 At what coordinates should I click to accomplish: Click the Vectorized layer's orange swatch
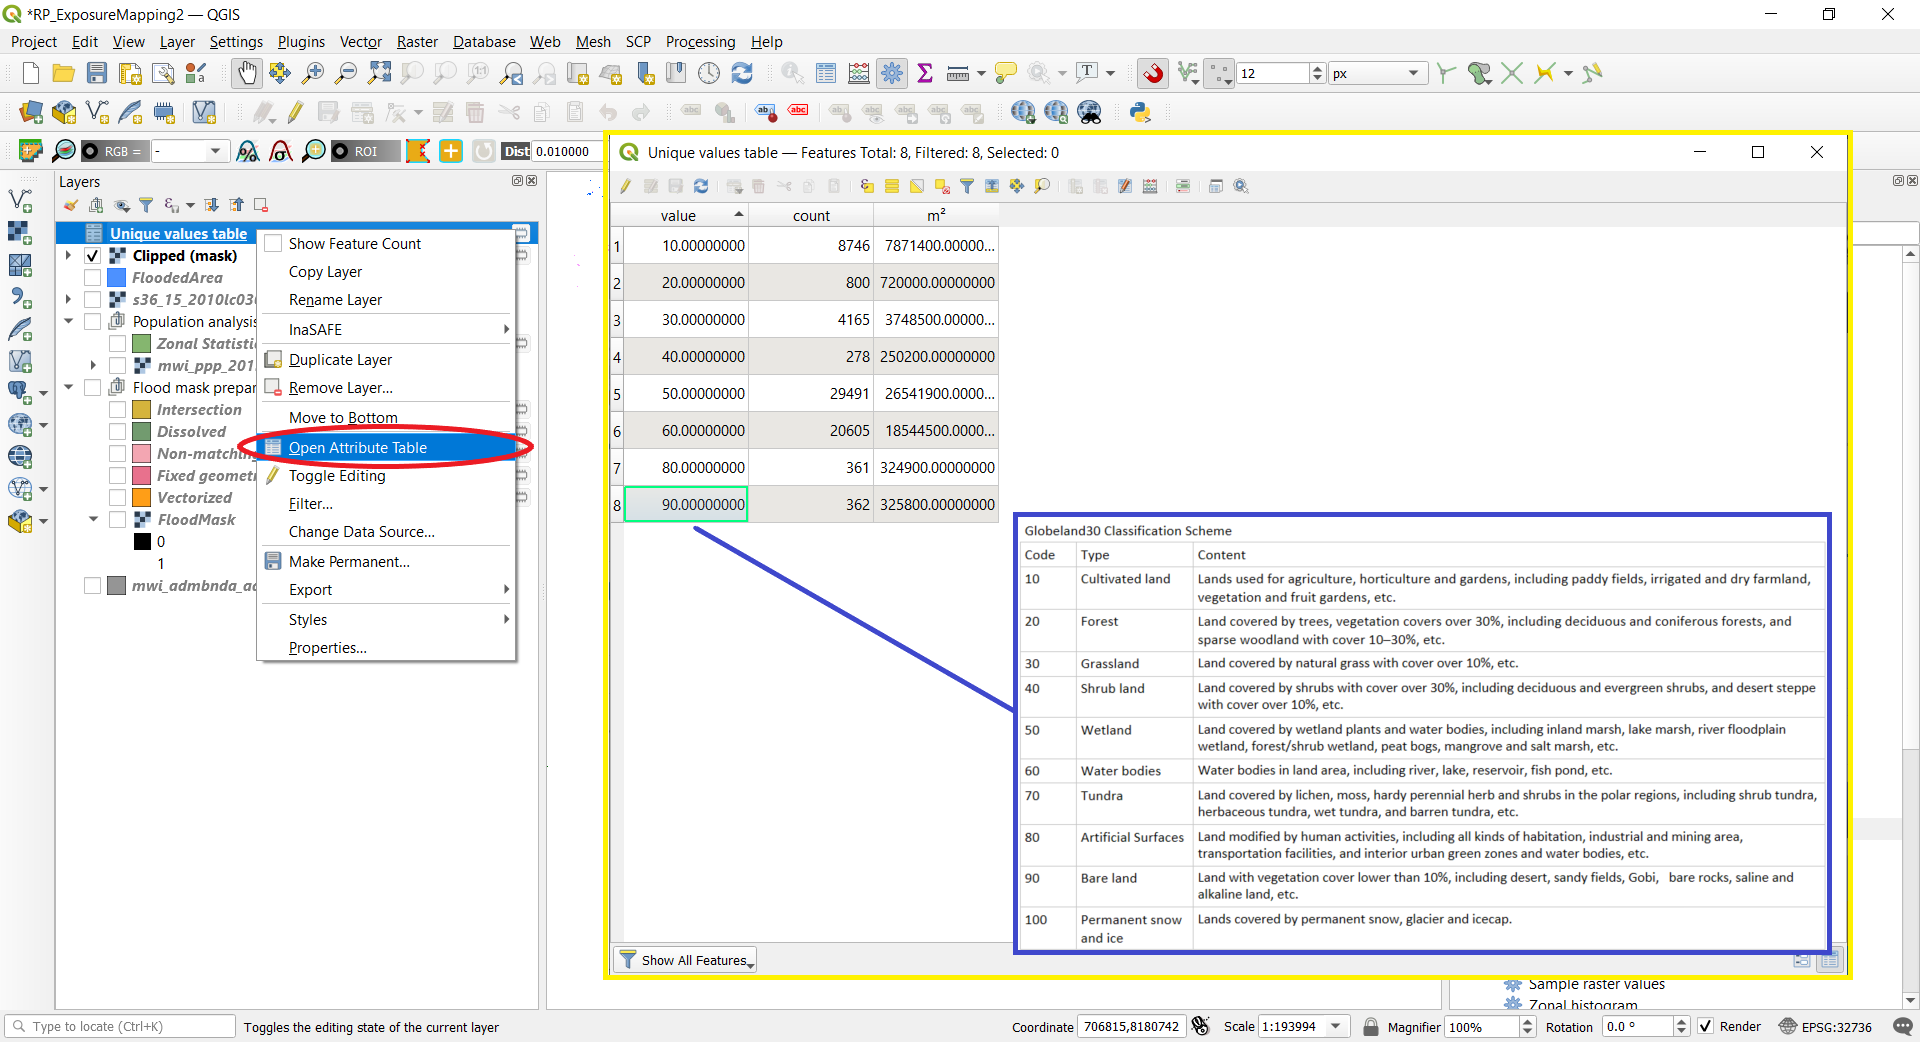[x=139, y=497]
